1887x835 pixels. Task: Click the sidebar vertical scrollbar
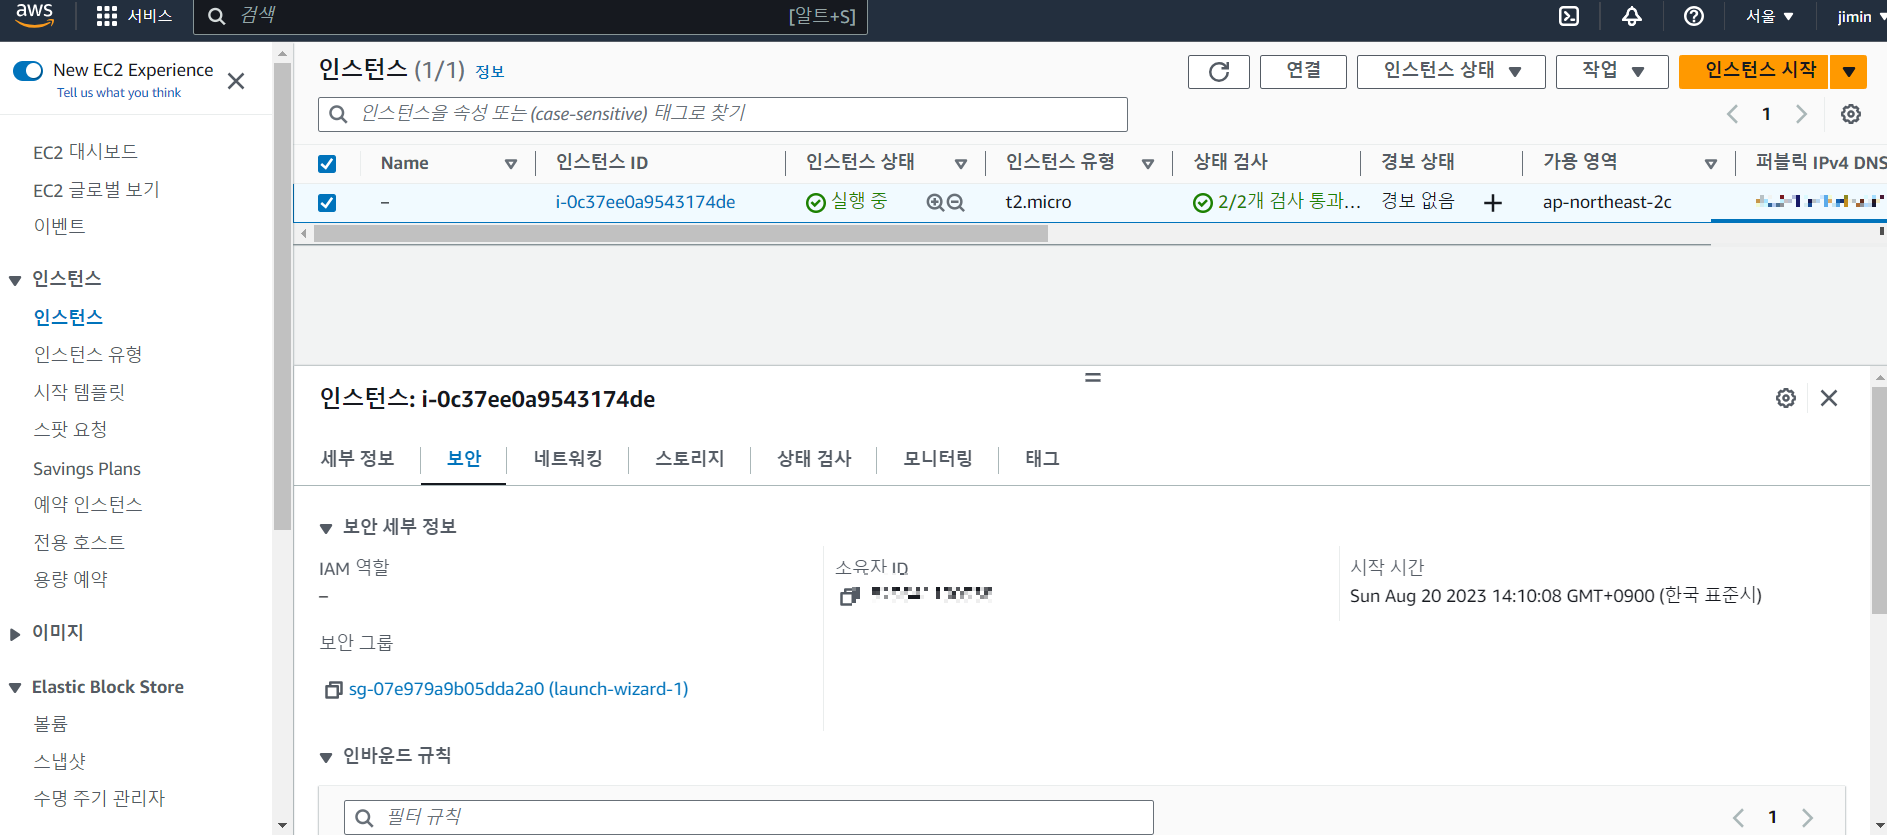282,297
